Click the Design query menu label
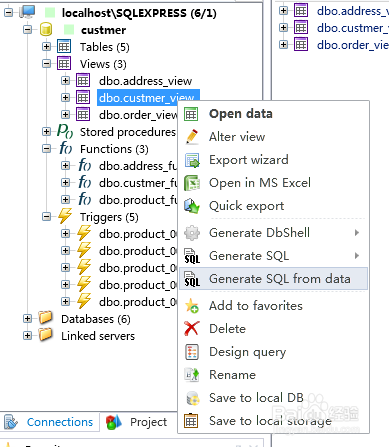 pos(248,352)
